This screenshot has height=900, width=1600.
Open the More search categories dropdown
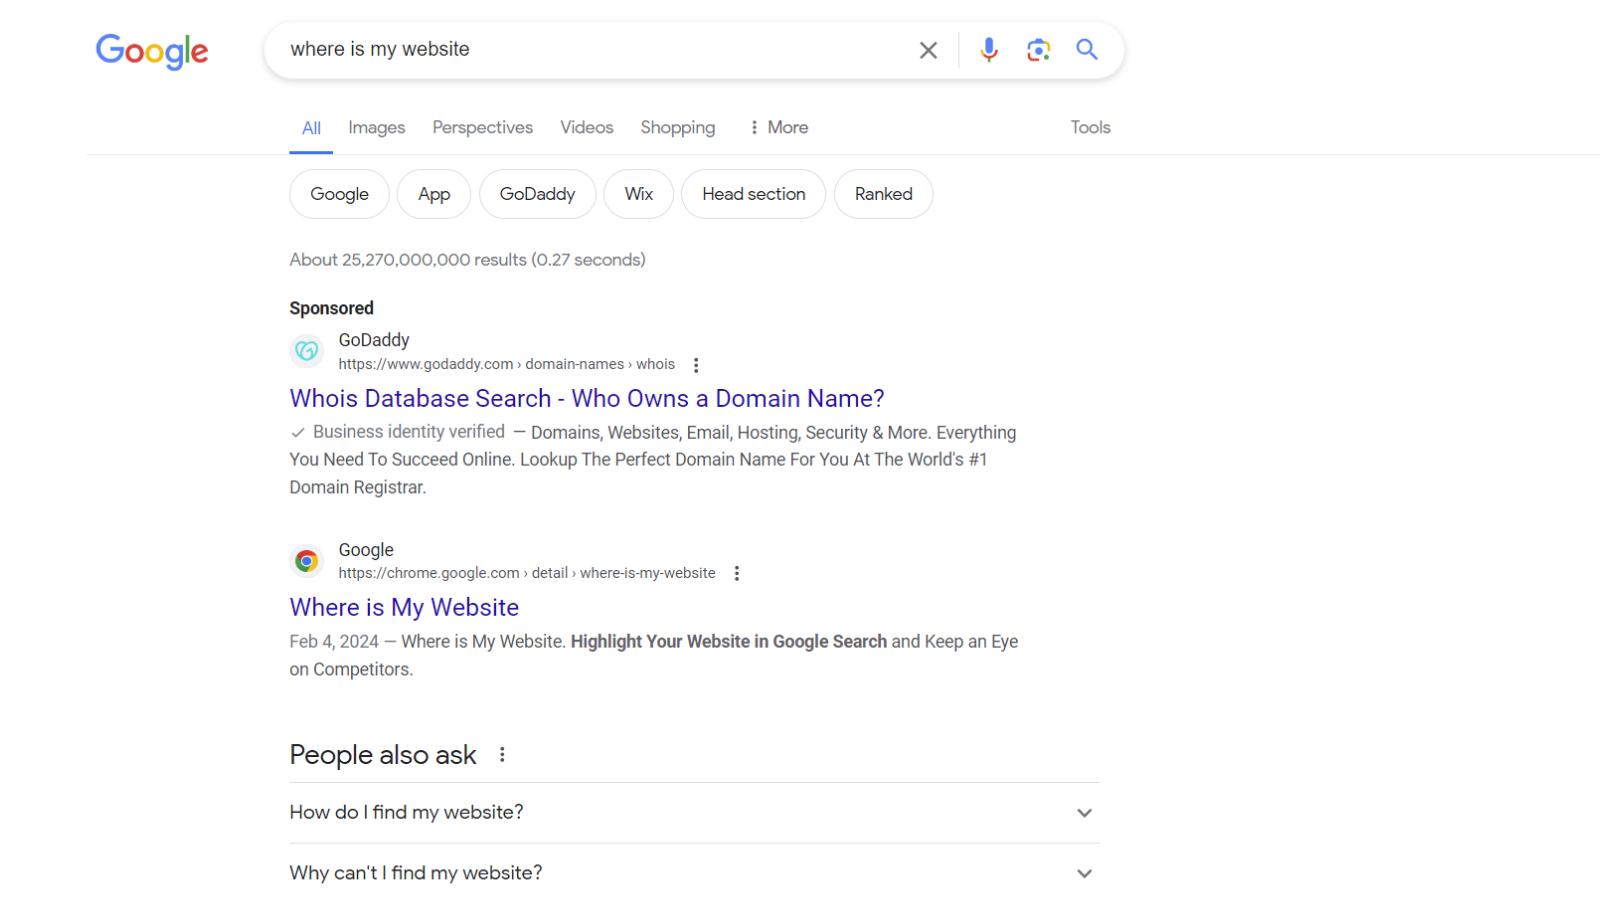pos(779,127)
